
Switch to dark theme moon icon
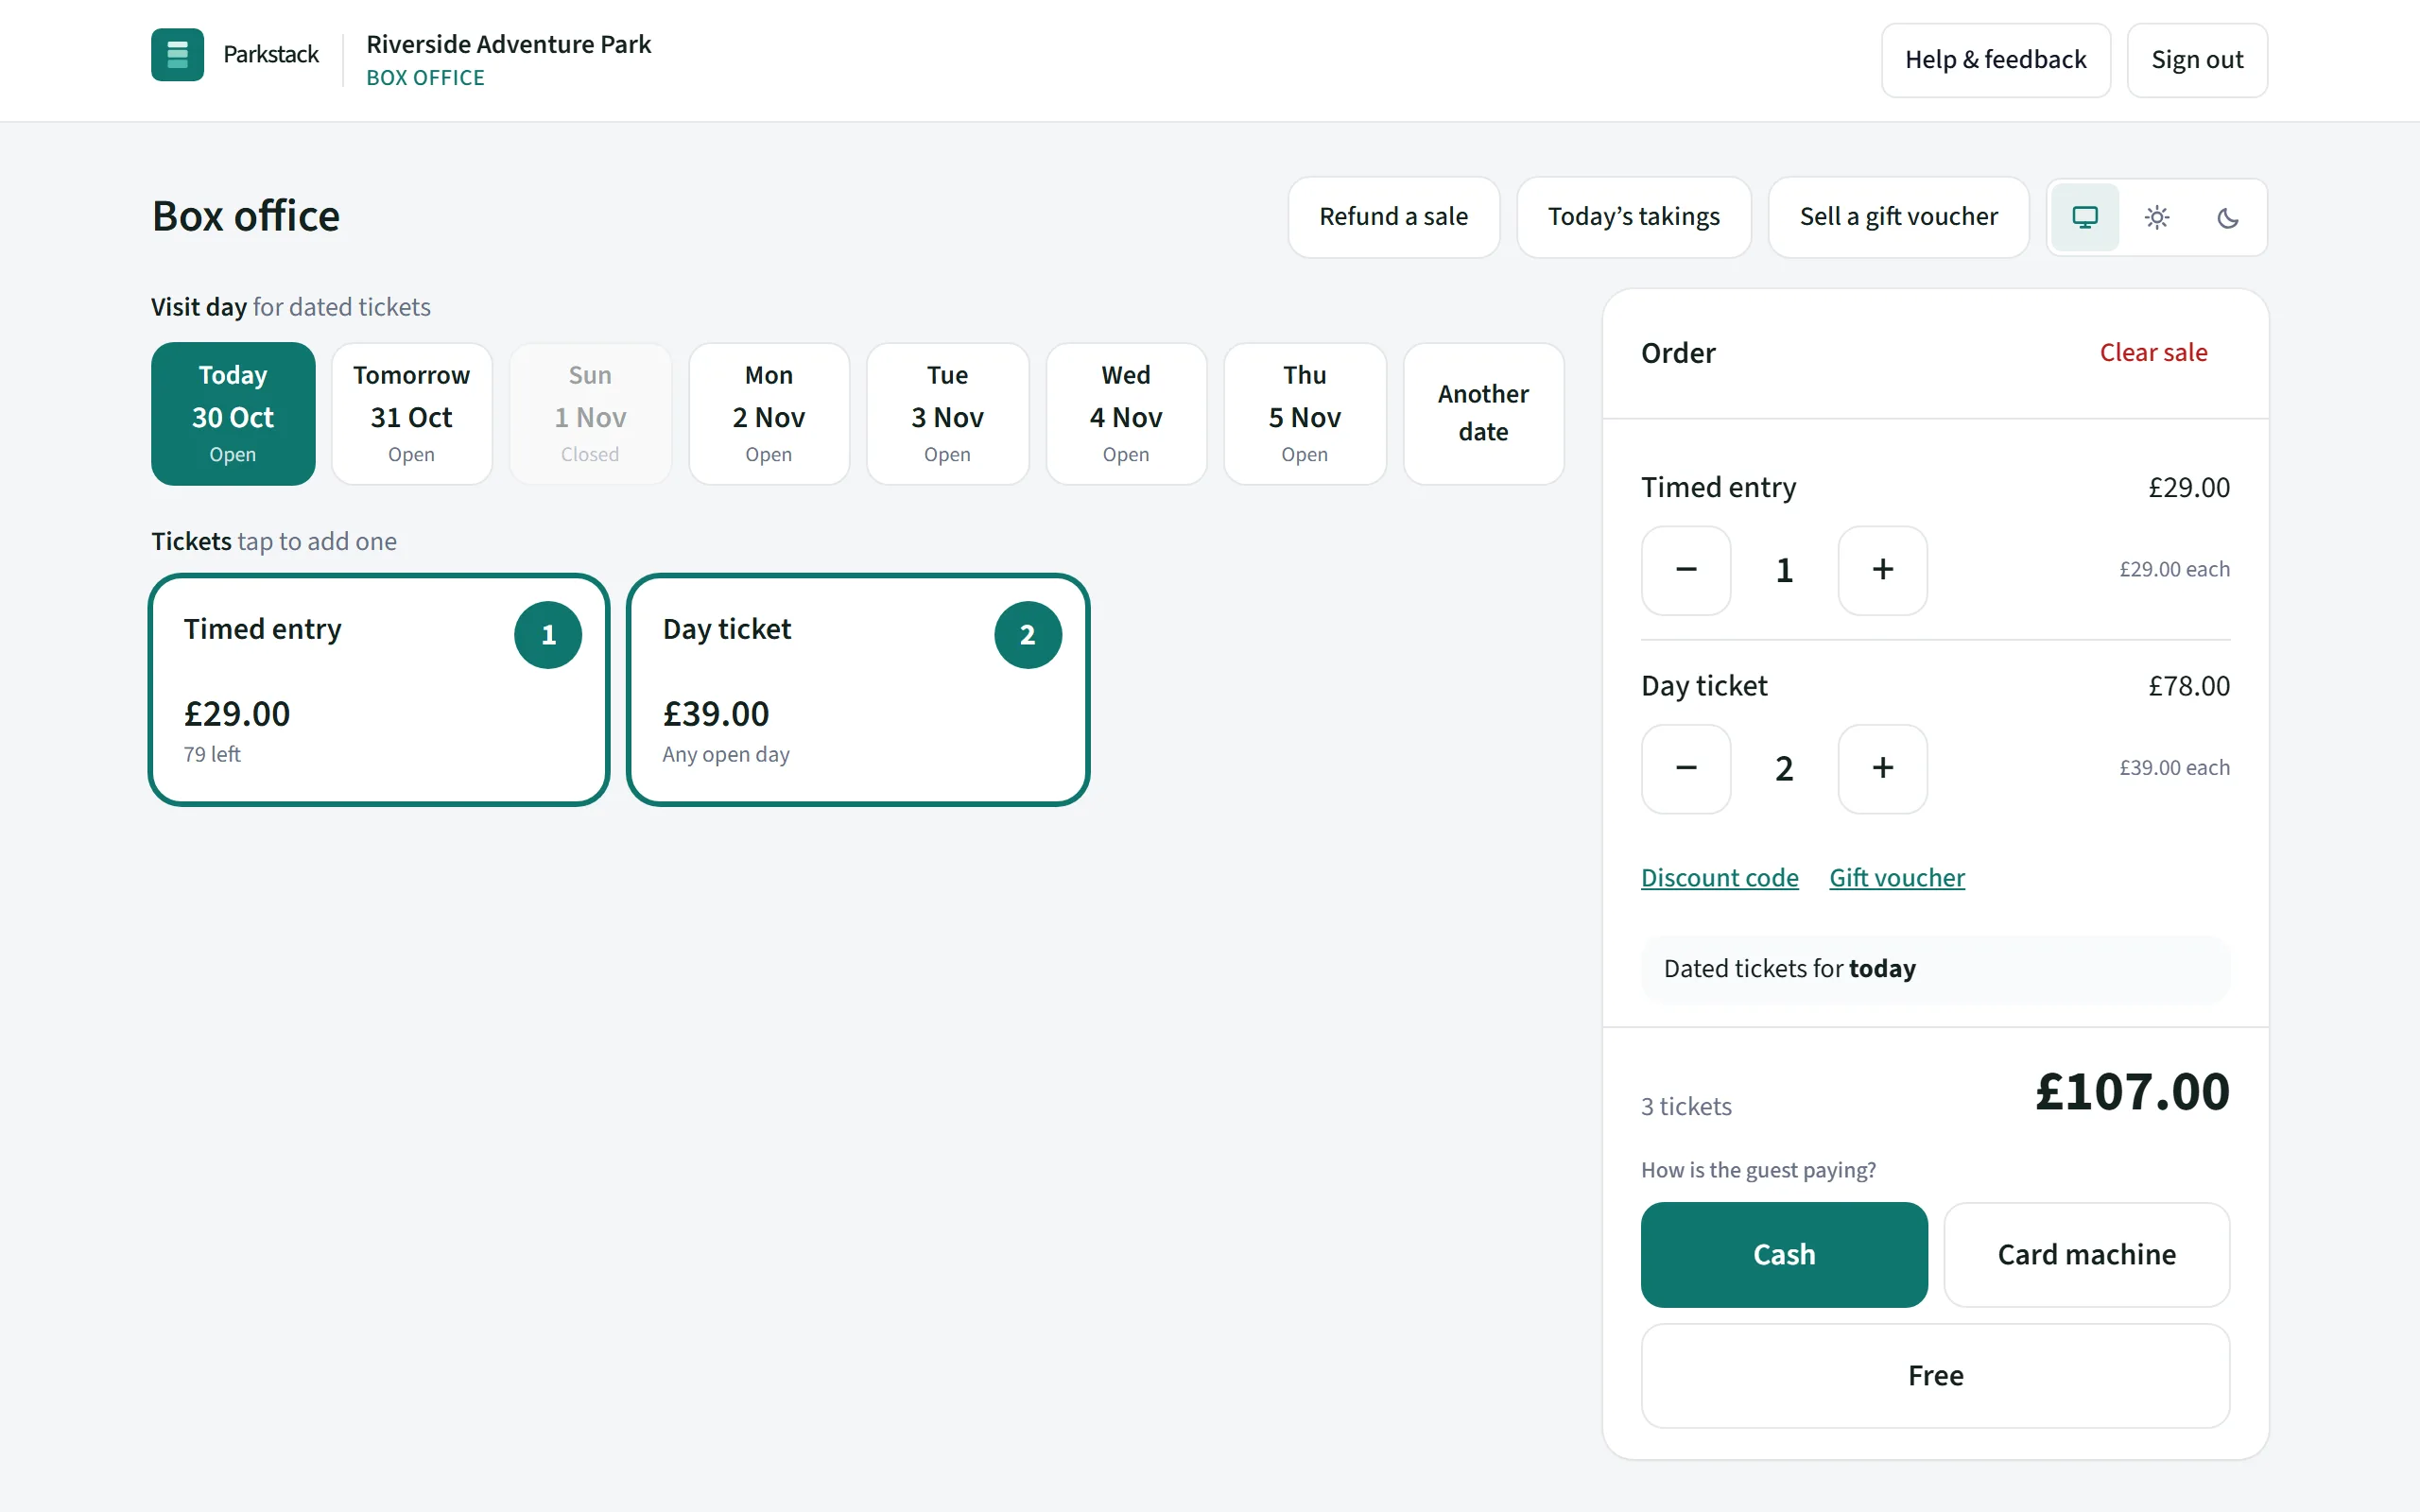coord(2228,217)
